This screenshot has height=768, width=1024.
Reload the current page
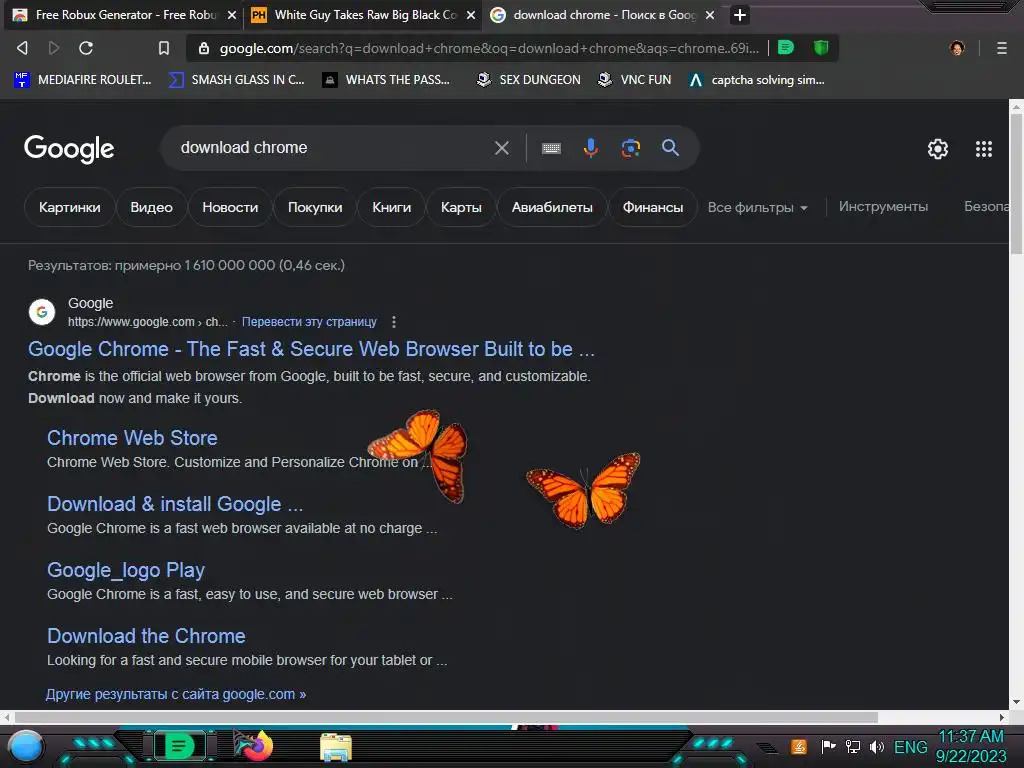[86, 48]
